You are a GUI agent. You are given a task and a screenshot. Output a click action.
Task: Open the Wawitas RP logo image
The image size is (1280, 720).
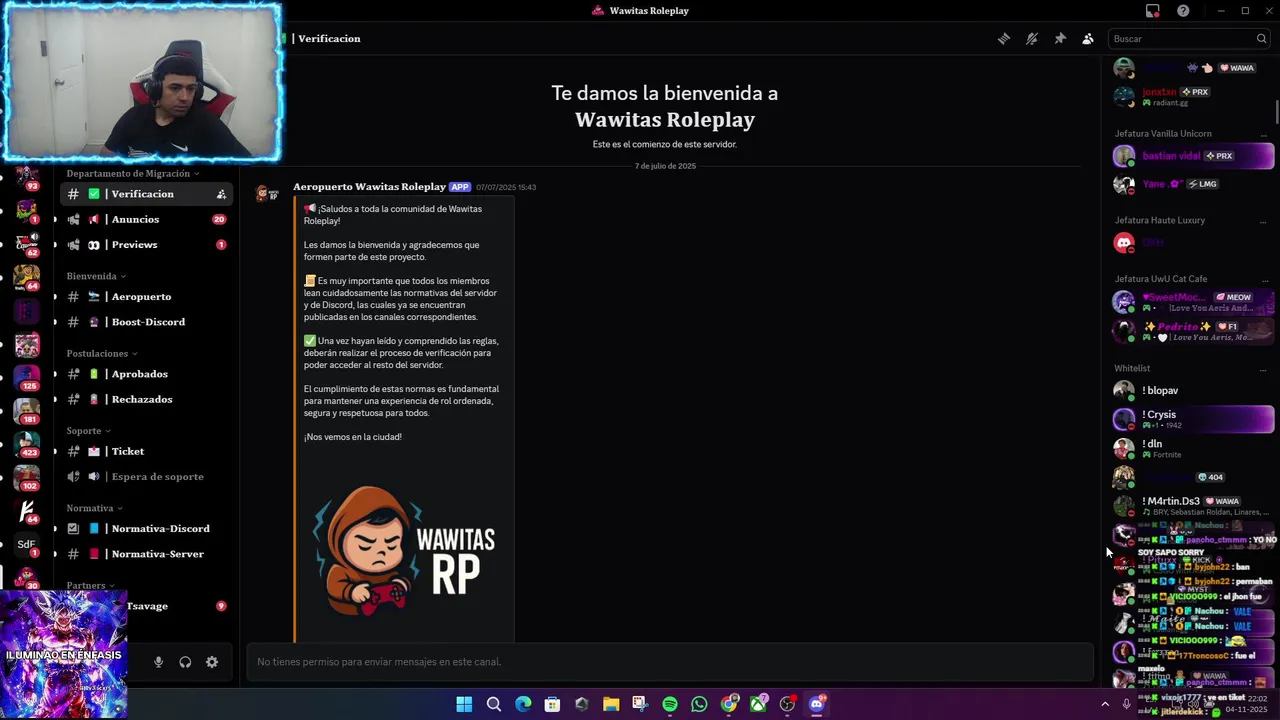[404, 552]
